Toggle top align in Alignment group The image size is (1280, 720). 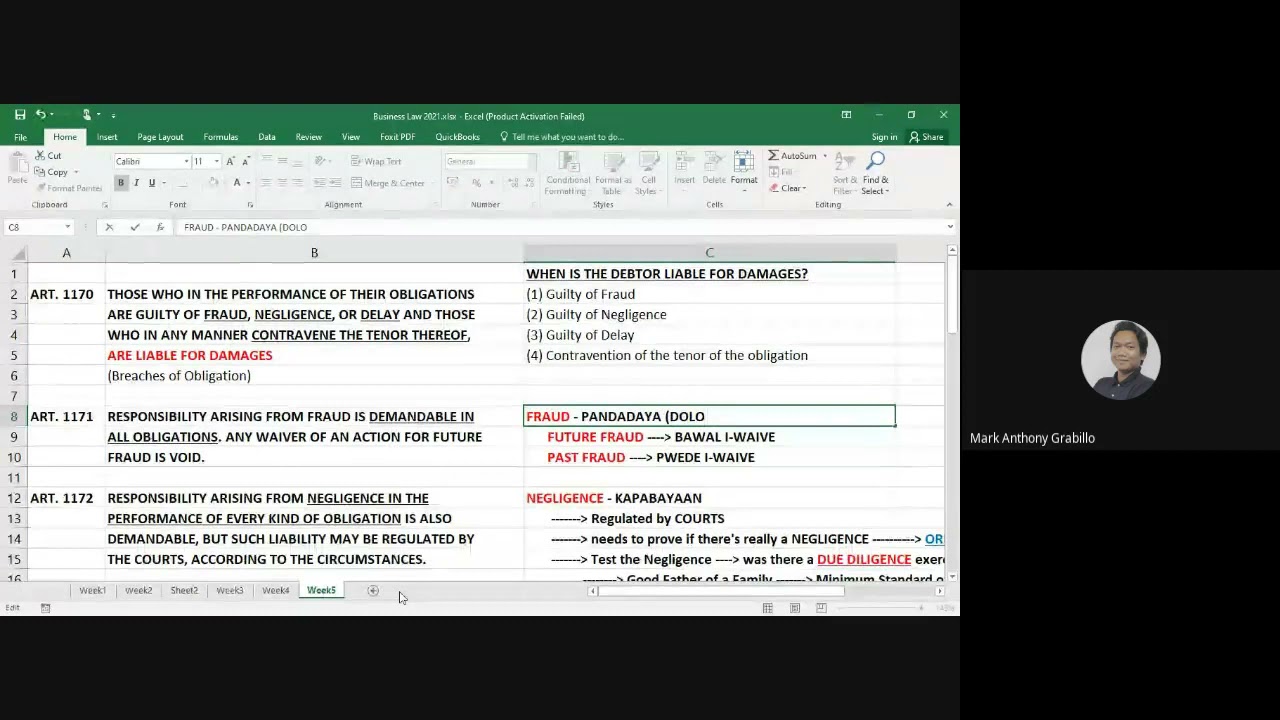pos(266,161)
